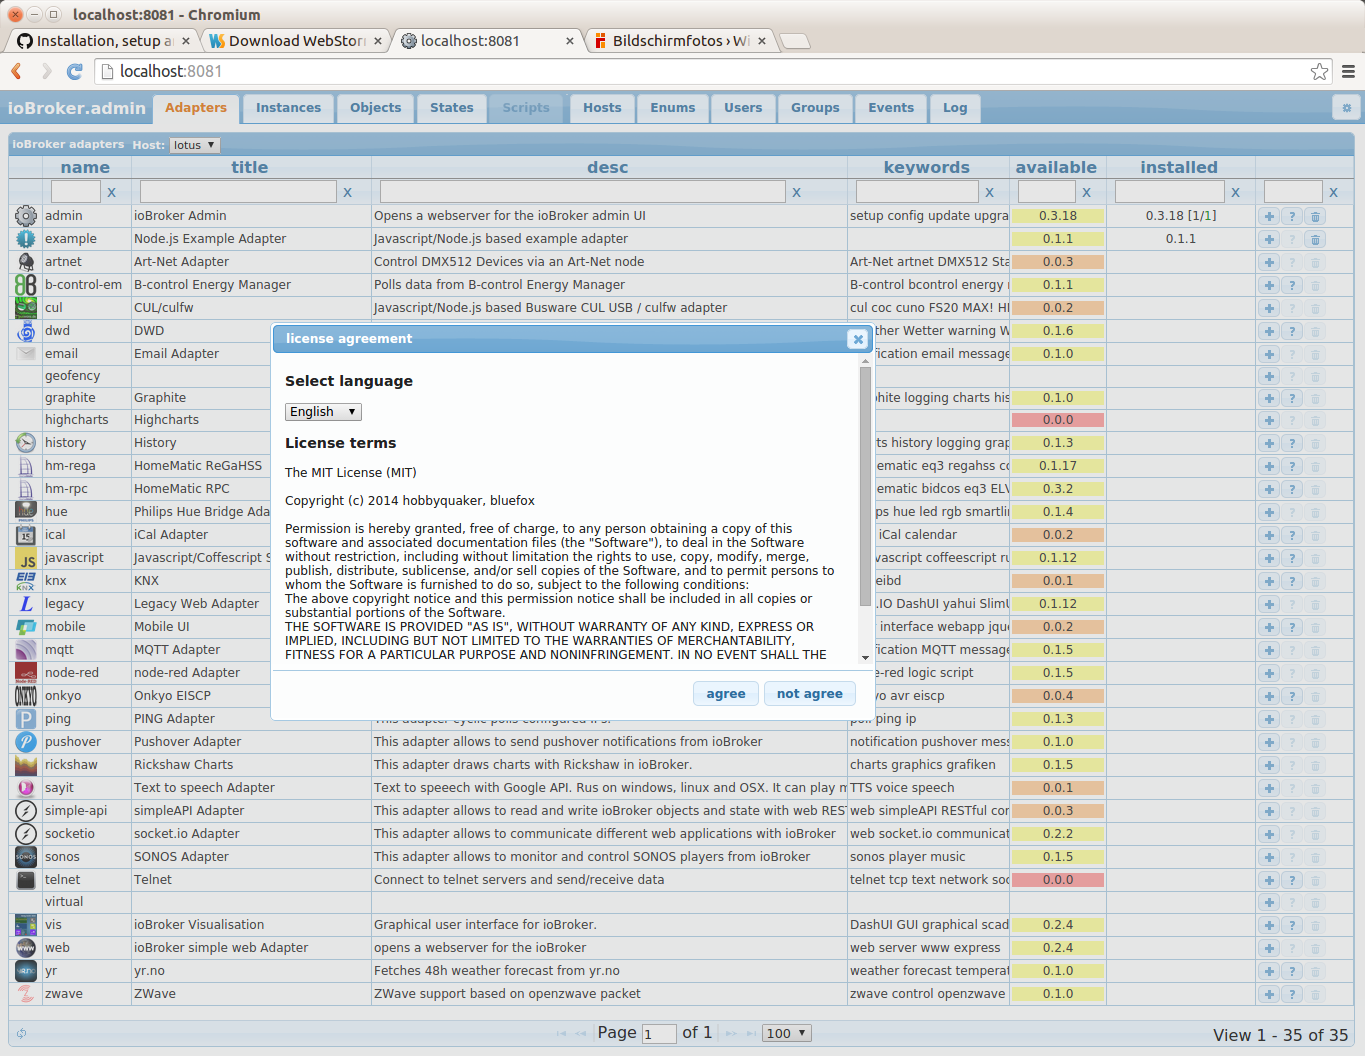Click the history adapter clock icon
This screenshot has height=1056, width=1365.
point(26,443)
